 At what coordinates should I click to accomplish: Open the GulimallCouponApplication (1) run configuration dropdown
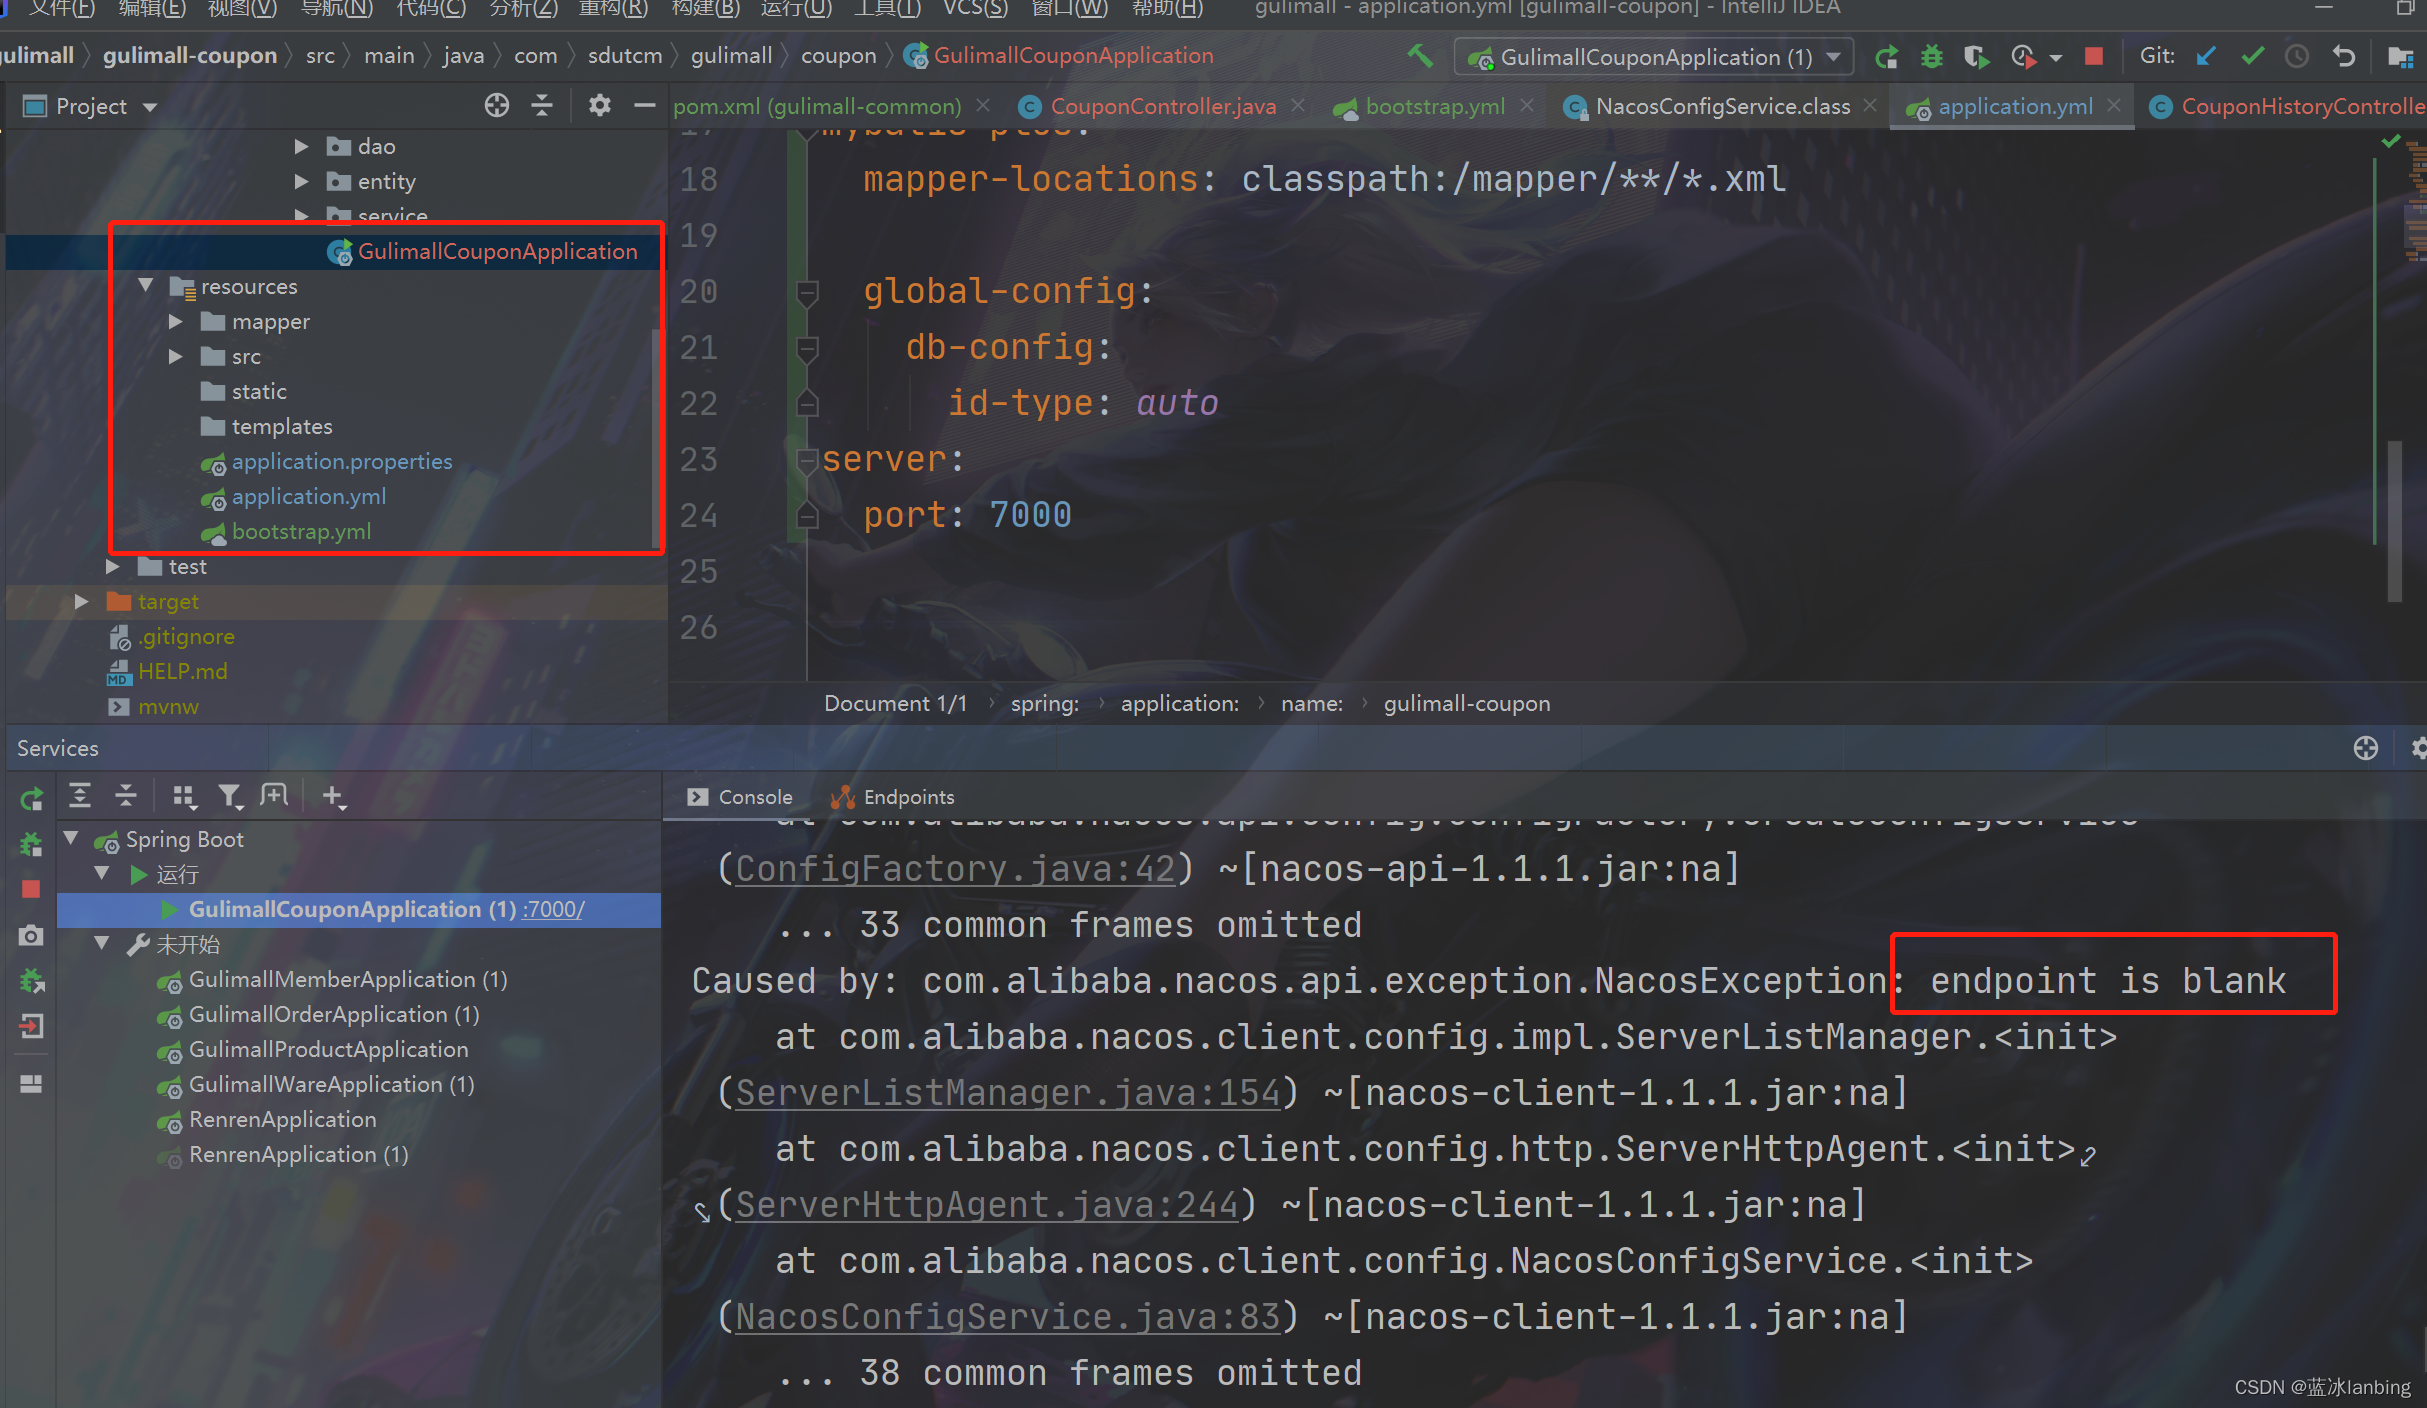point(1654,57)
